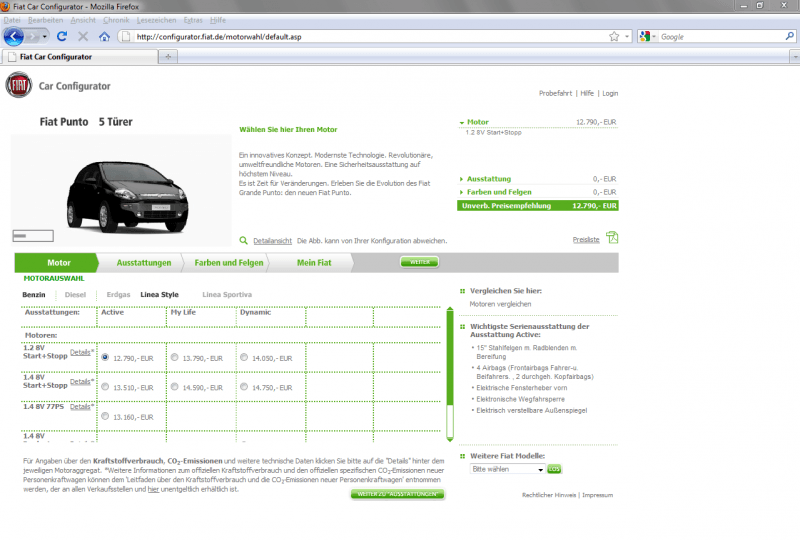
Task: Select 1.2 8V Start+Stopp Active 12.790 EUR
Action: (x=105, y=357)
